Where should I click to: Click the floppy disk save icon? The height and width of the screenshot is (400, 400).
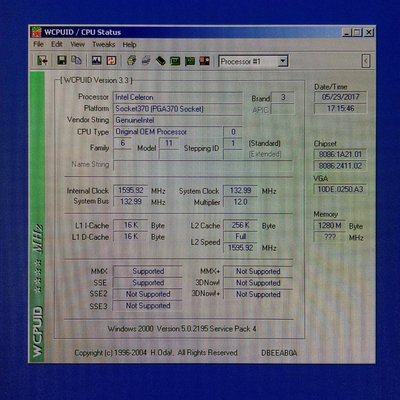tap(62, 60)
